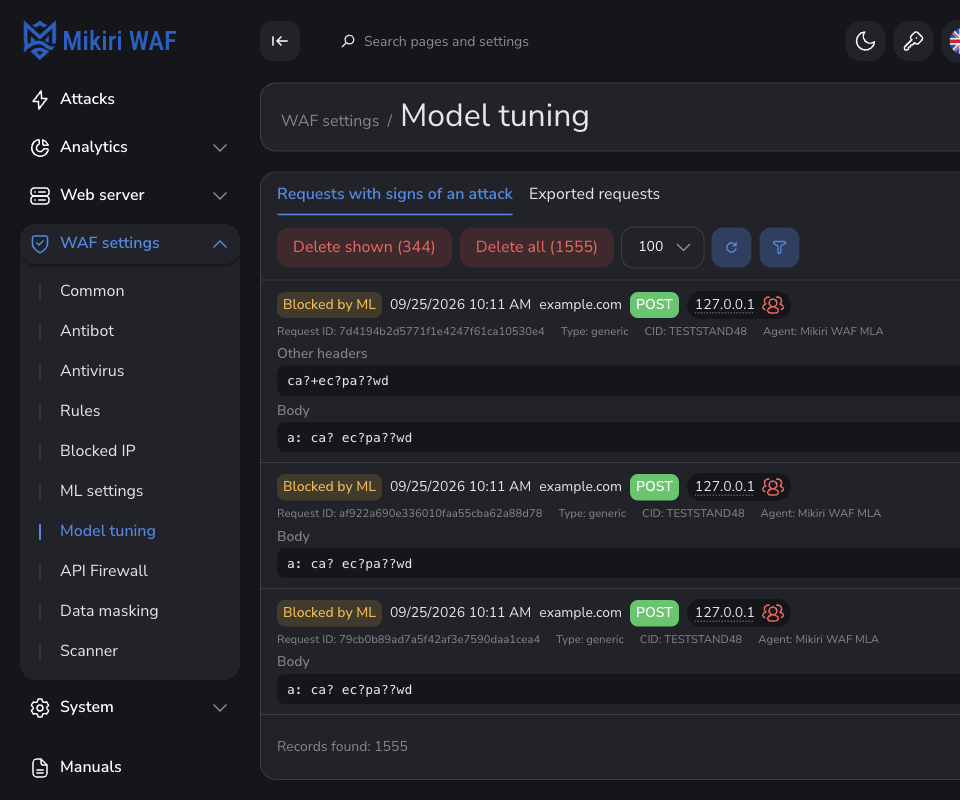
Task: Click users icon on request 7d4194b2d5771f1e
Action: click(x=773, y=304)
